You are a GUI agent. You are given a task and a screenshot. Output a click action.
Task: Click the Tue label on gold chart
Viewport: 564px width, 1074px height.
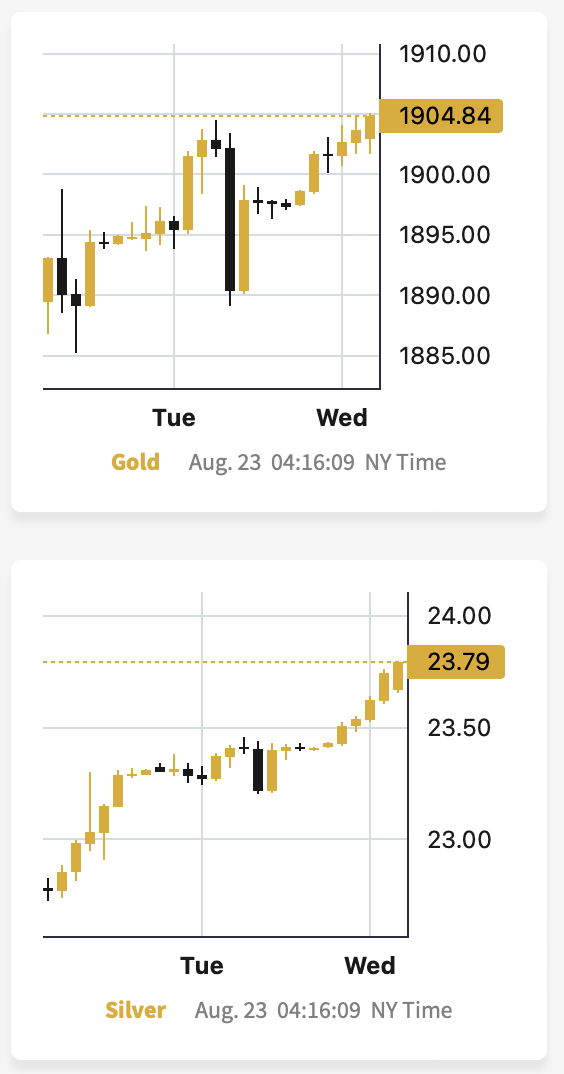[173, 417]
